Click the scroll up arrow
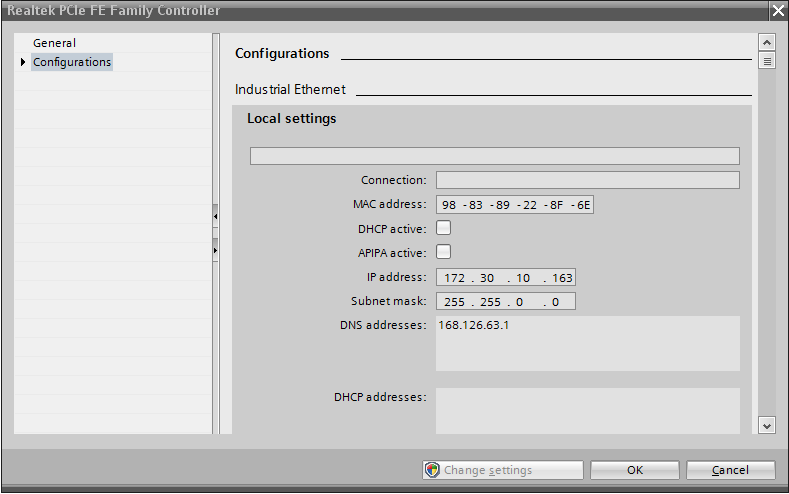 766,43
